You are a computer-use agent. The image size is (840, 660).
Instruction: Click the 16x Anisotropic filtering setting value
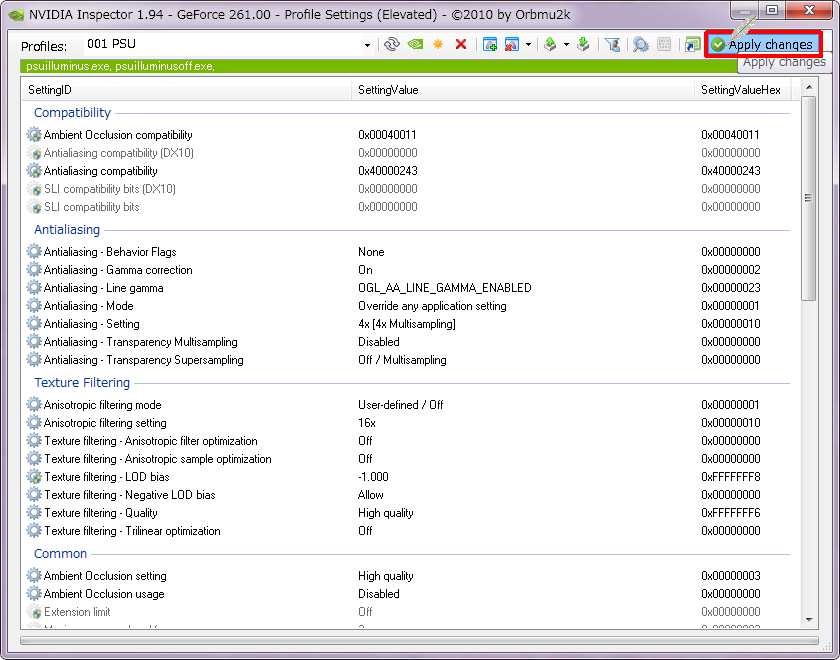[367, 423]
